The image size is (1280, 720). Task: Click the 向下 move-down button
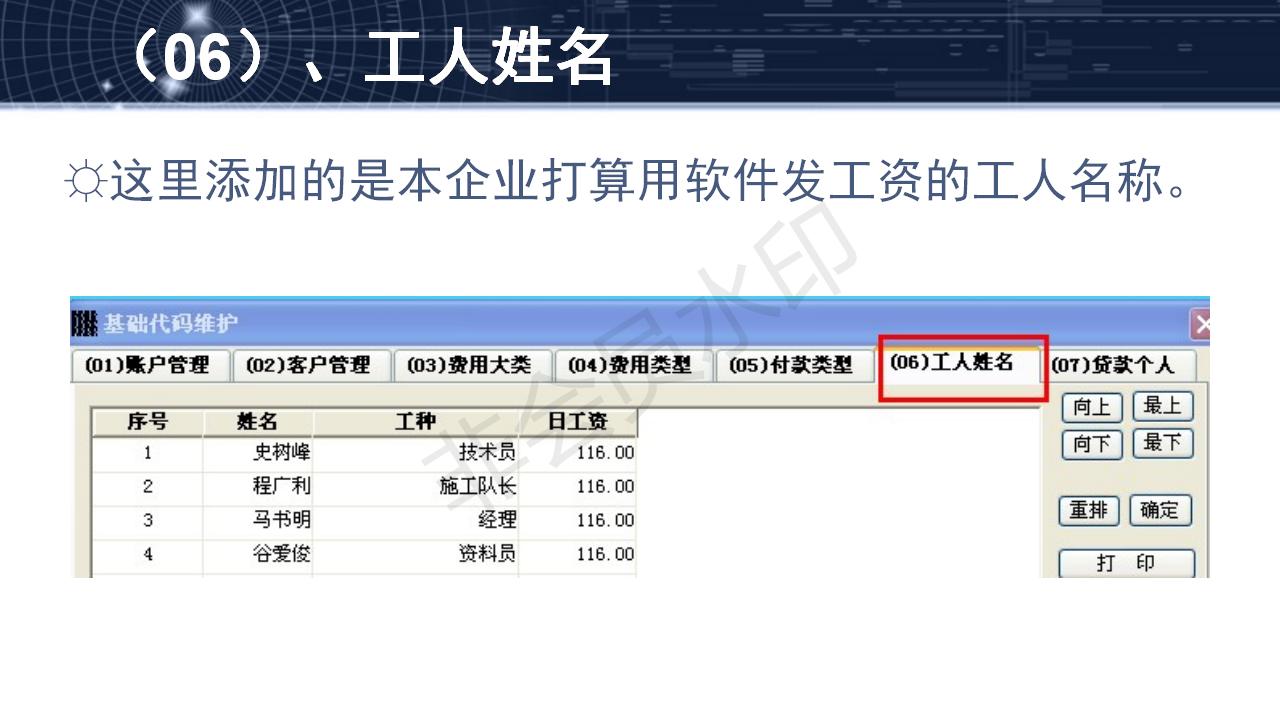(x=1090, y=443)
